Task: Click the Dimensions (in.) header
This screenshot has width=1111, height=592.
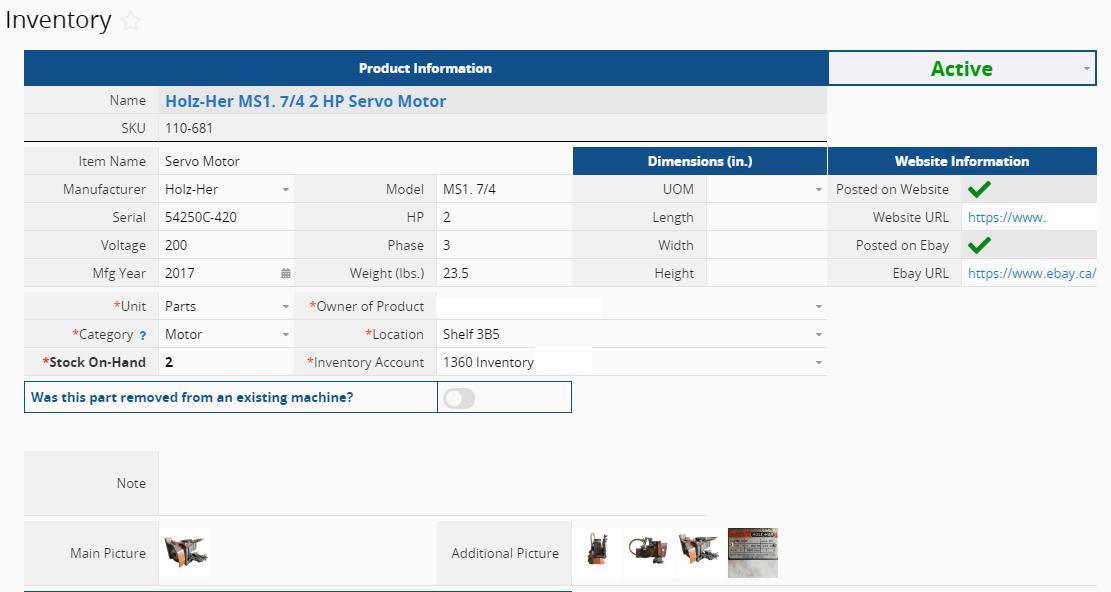Action: pyautogui.click(x=699, y=161)
